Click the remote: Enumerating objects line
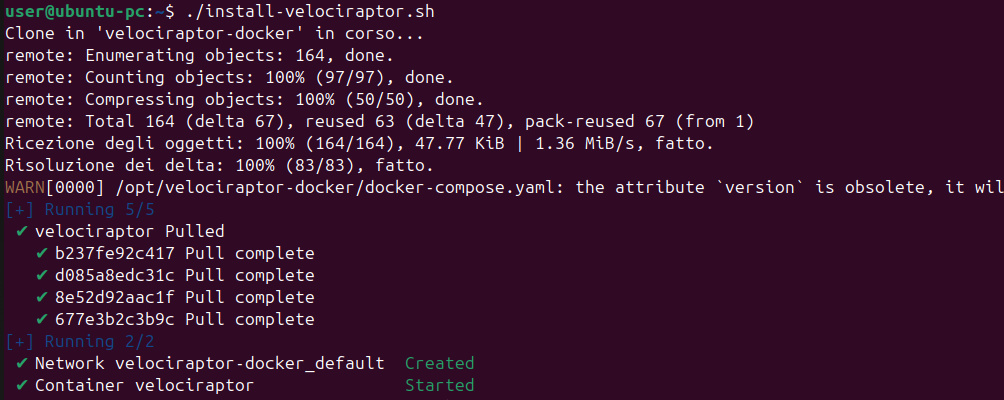Viewport: 1004px width, 400px height. [199, 56]
